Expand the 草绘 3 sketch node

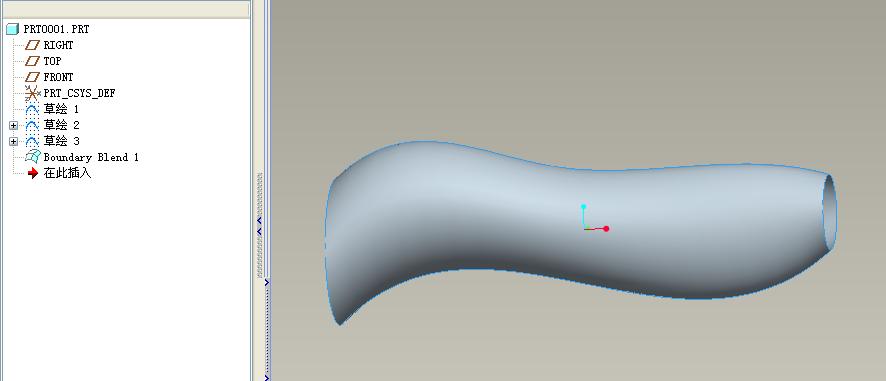[14, 141]
